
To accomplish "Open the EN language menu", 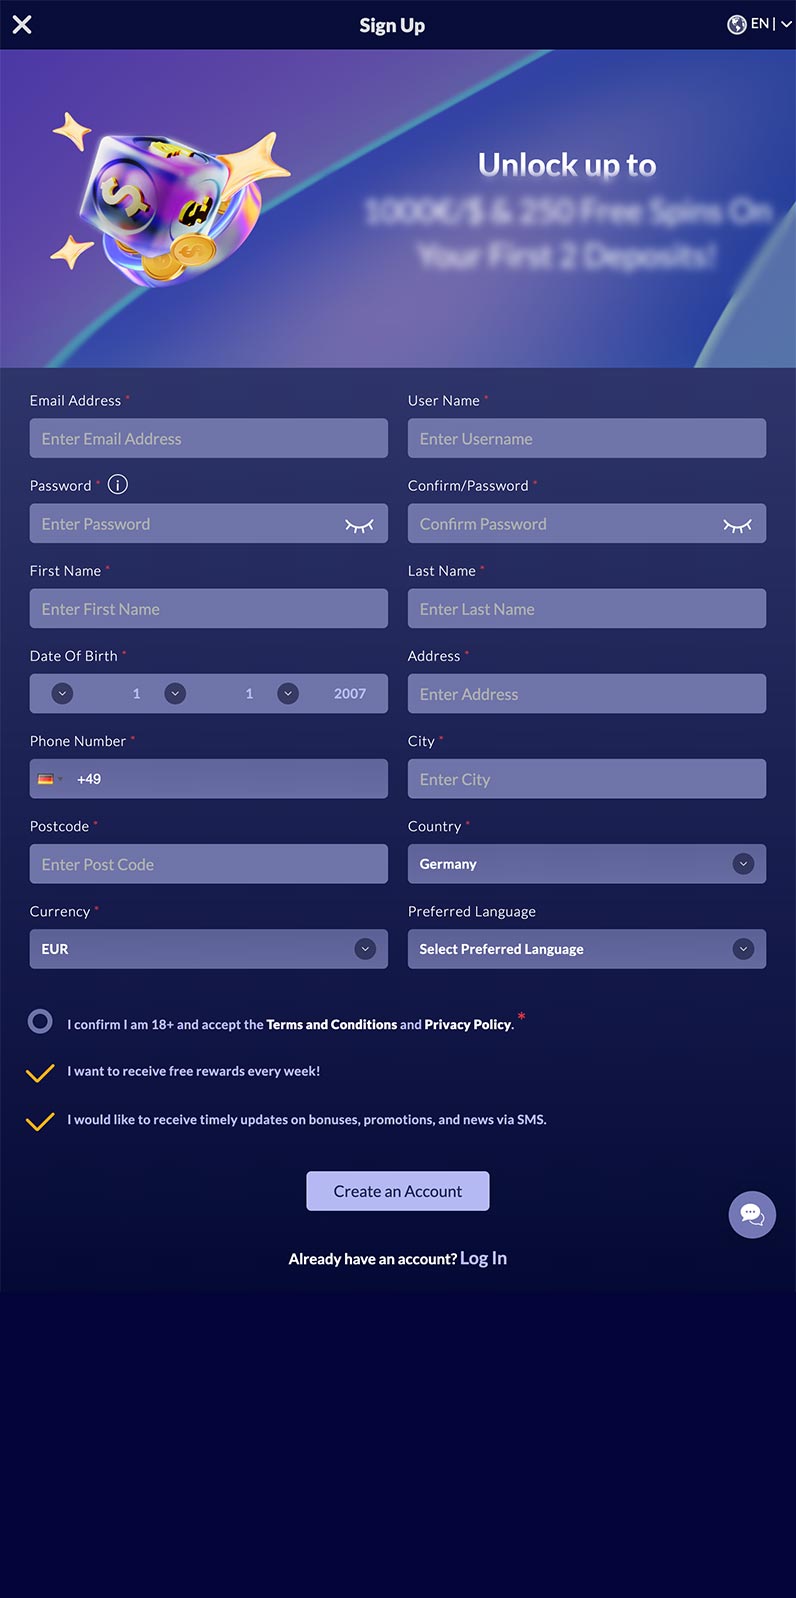I will [771, 25].
